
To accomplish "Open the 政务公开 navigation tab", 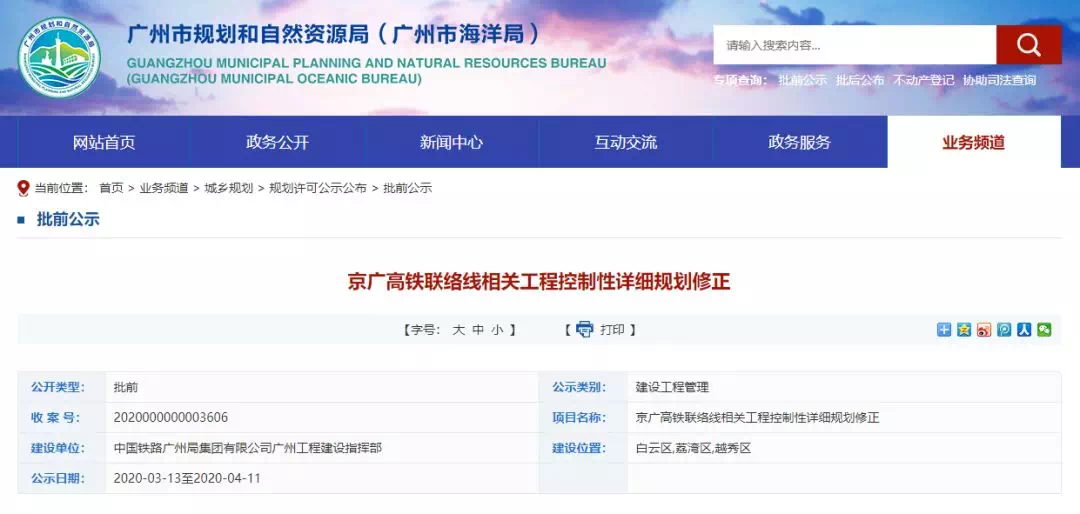I will [x=278, y=142].
